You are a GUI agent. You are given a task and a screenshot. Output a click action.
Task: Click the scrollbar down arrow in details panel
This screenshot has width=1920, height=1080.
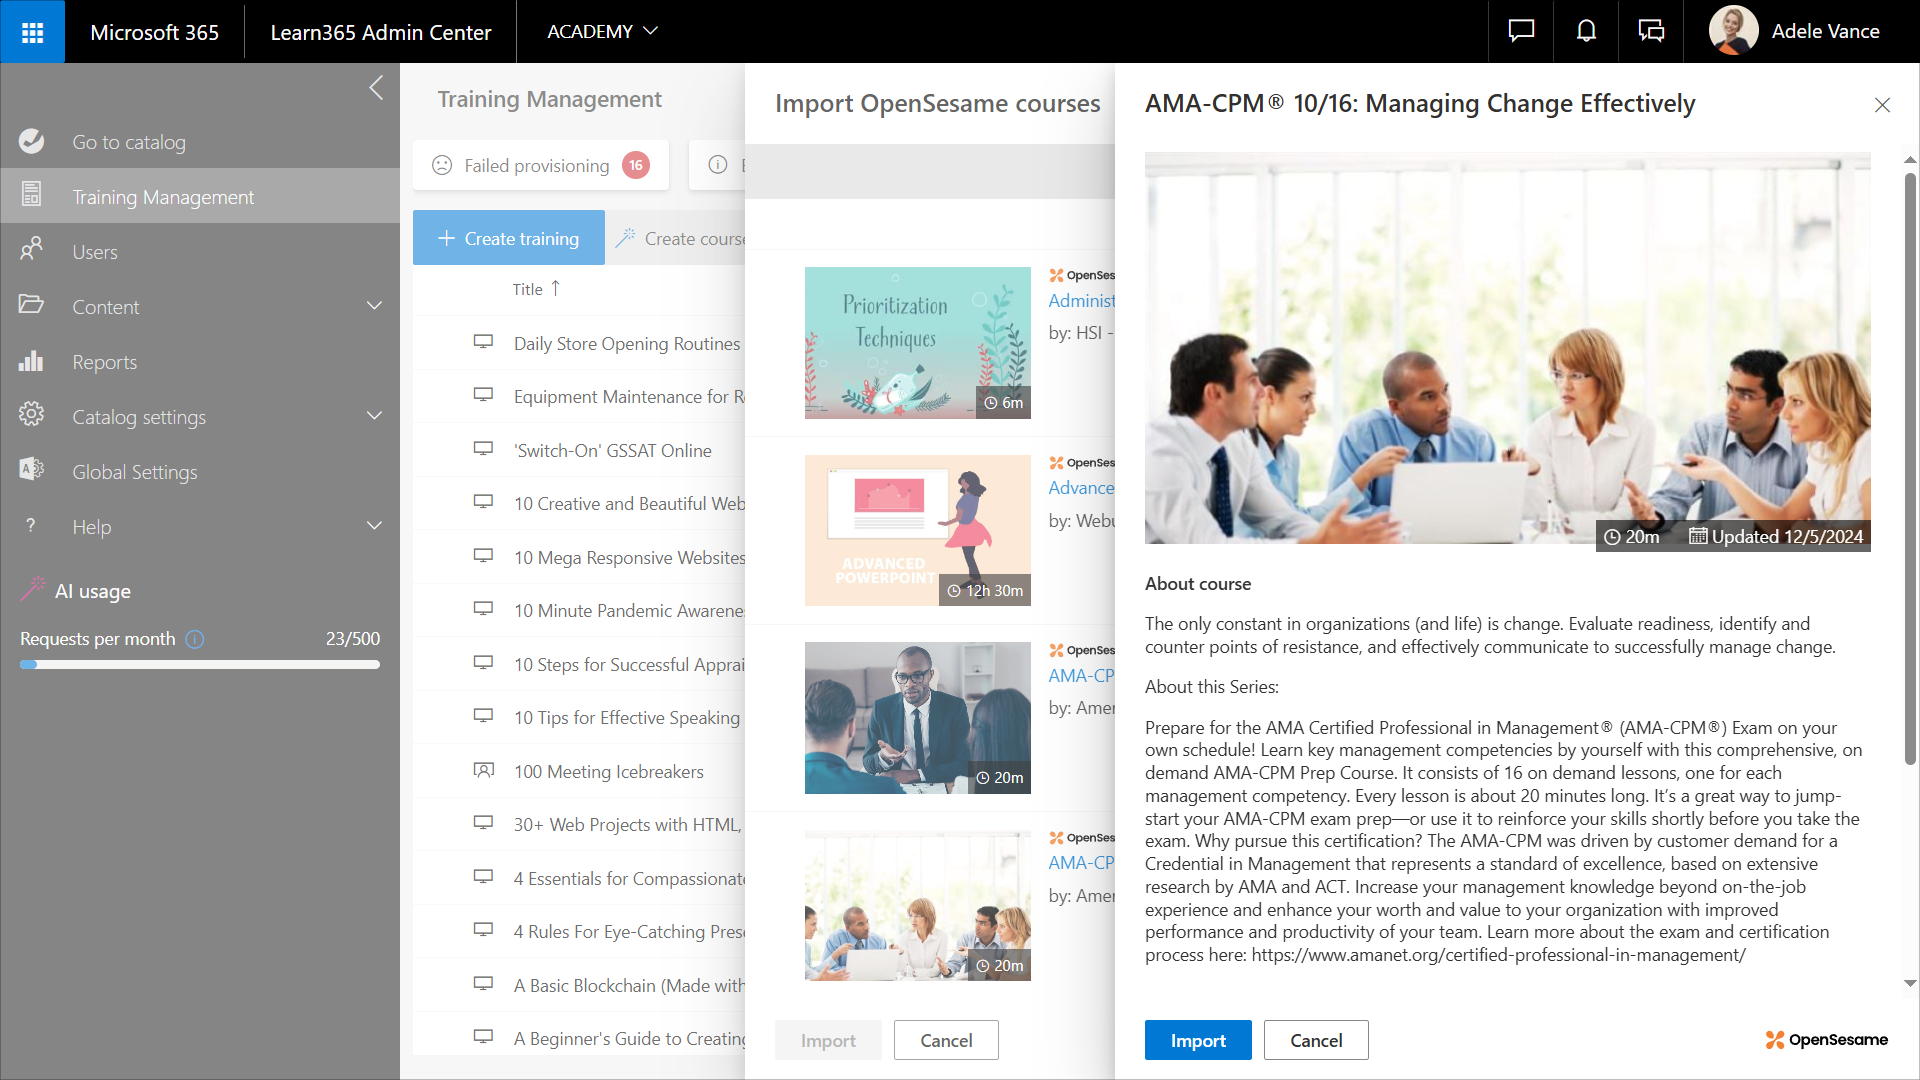coord(1910,983)
